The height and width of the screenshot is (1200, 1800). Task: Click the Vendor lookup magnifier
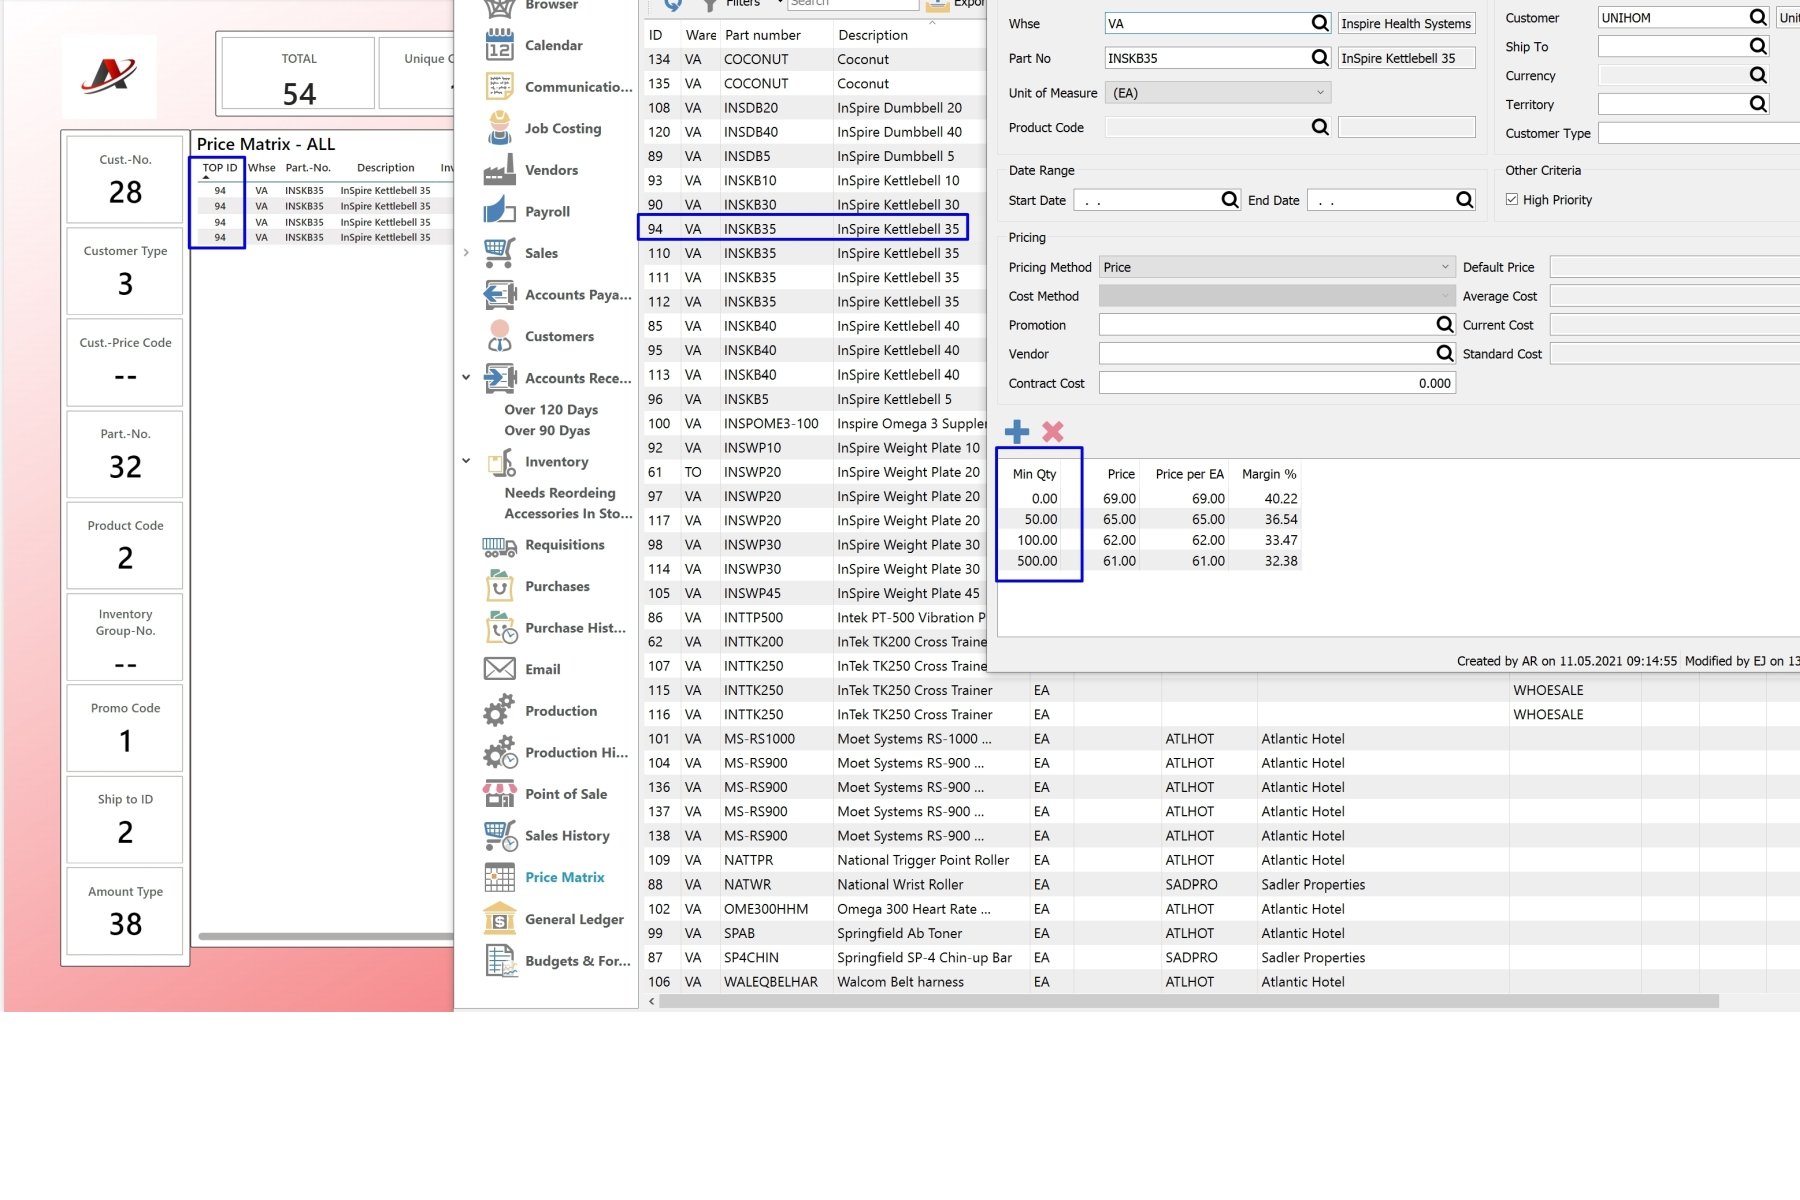click(1444, 354)
